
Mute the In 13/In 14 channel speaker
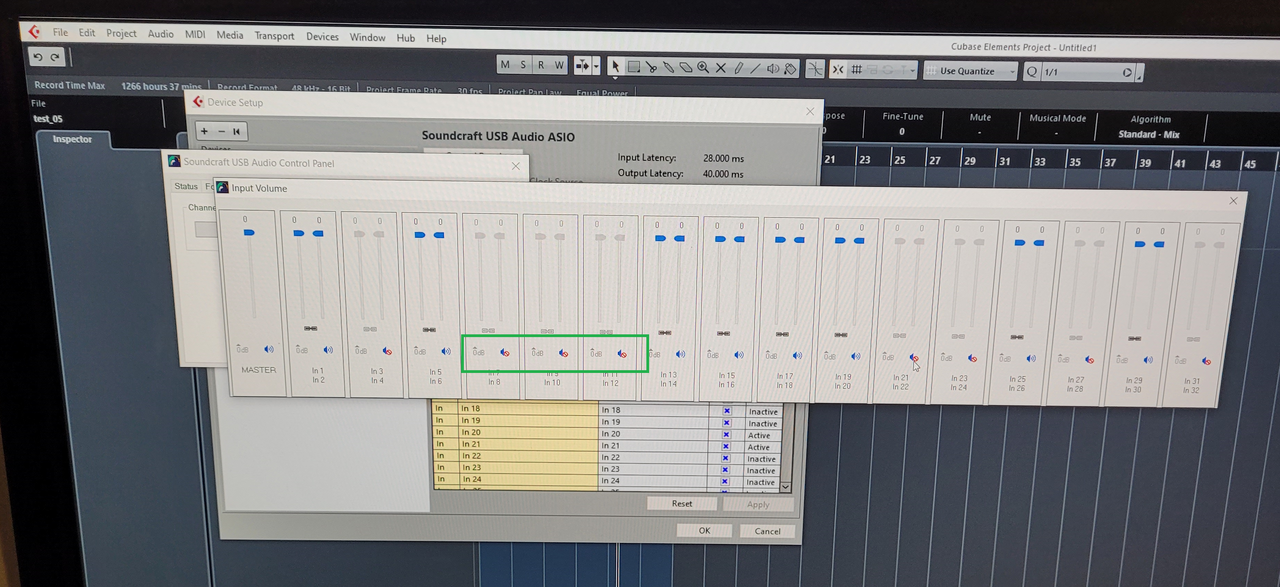click(x=680, y=354)
